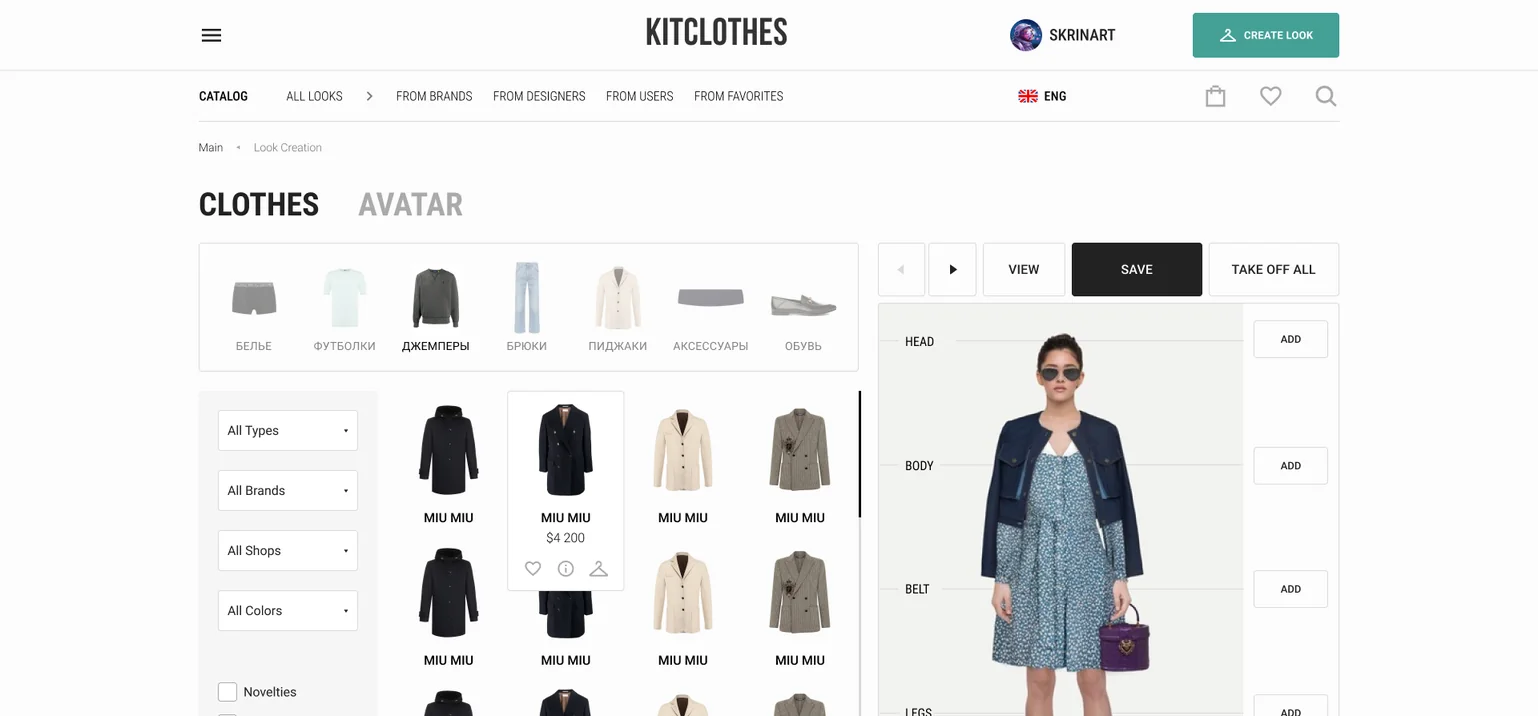
Task: Click Add button for Belt
Action: tap(1291, 589)
